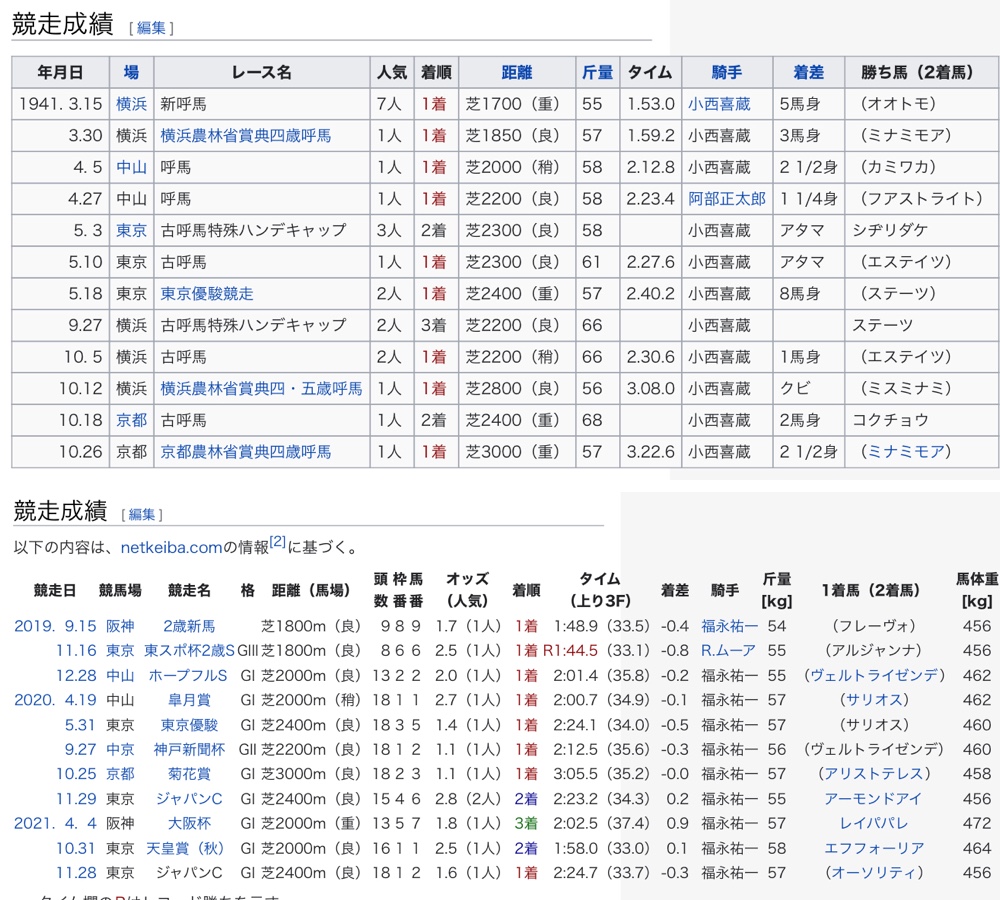1000x900 pixels.
Task: Click the 距離 column header link
Action: tap(517, 72)
